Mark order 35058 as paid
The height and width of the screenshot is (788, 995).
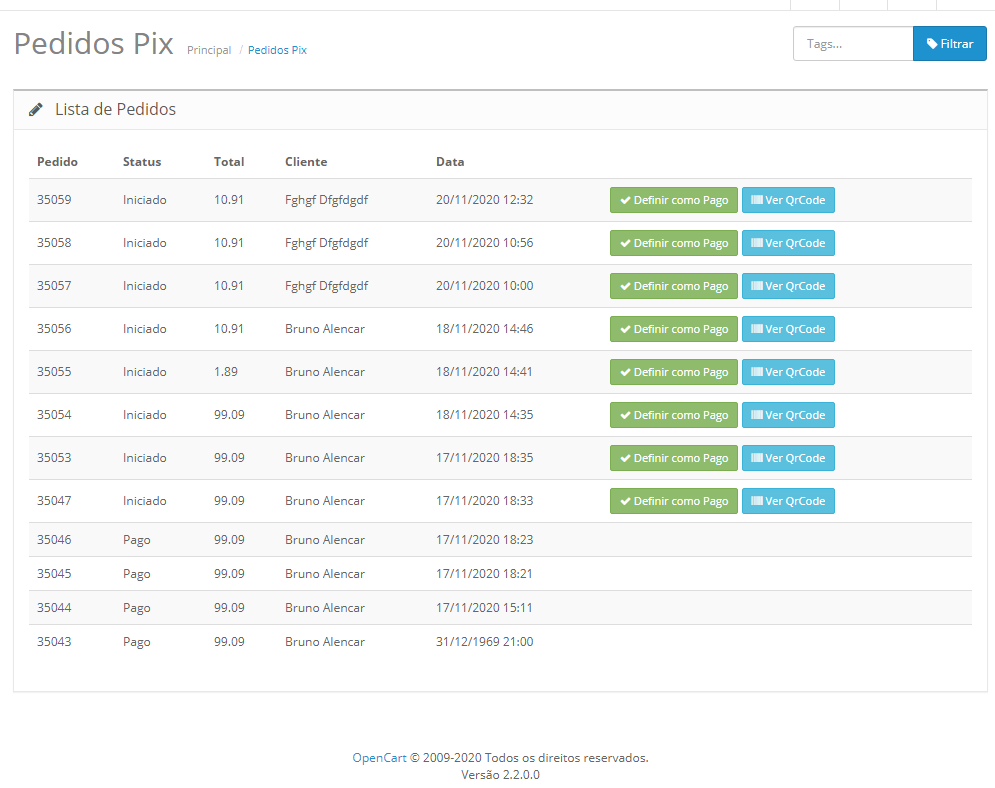pyautogui.click(x=673, y=243)
